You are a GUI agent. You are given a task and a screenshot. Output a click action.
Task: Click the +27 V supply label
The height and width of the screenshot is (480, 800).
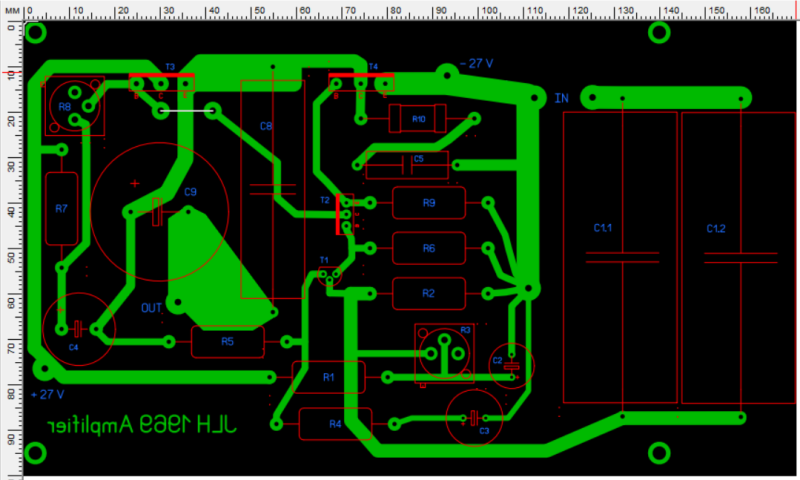click(47, 394)
